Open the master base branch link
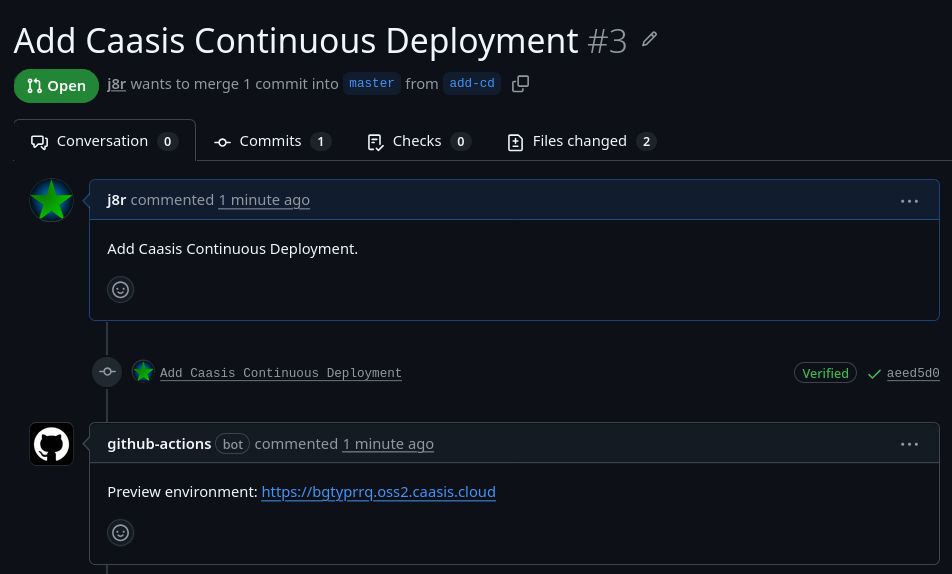952x574 pixels. (x=372, y=84)
